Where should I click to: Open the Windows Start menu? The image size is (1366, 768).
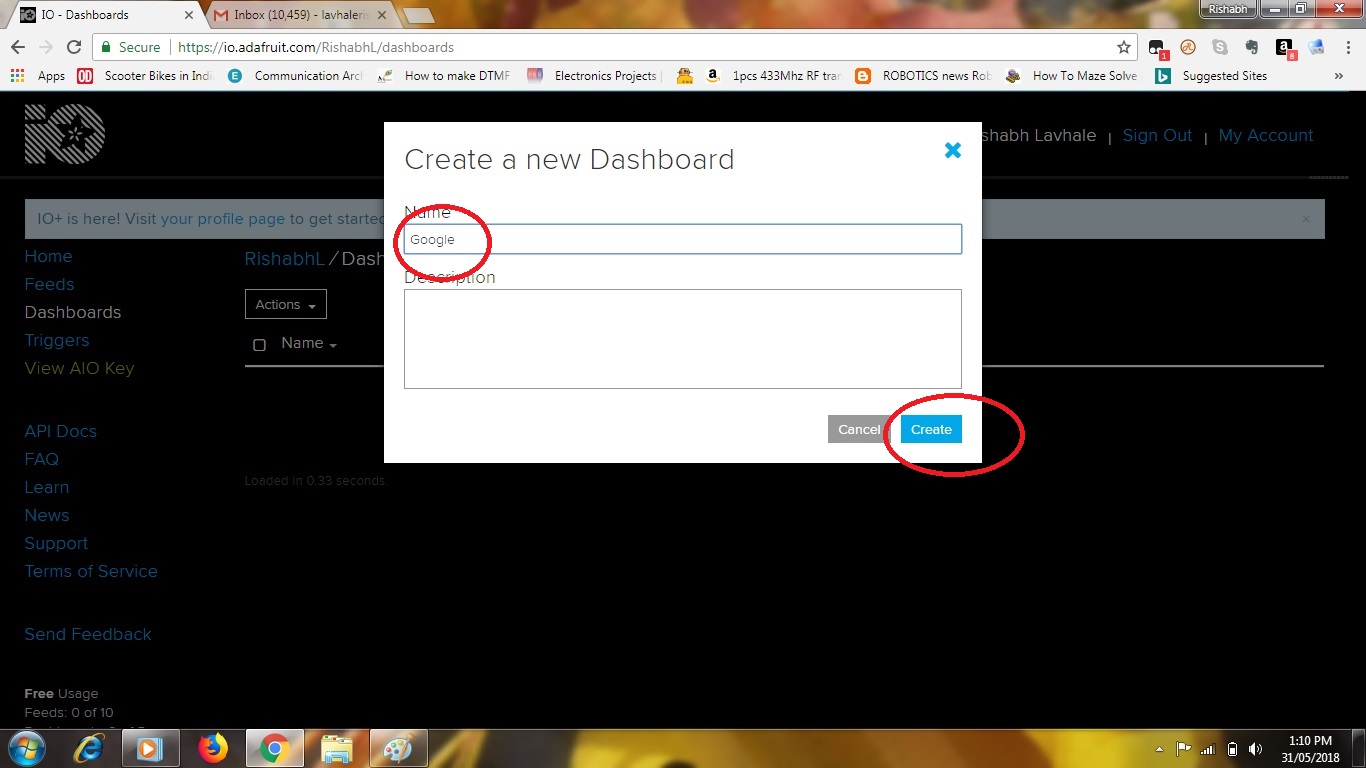coord(25,748)
